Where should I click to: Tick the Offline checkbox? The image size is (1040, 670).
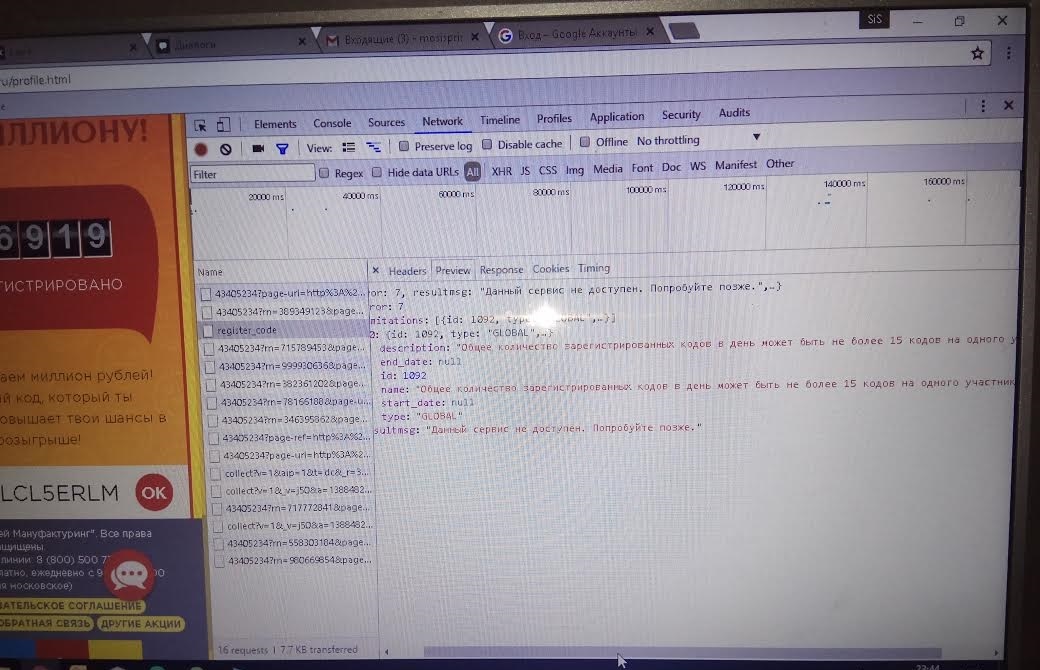[585, 142]
